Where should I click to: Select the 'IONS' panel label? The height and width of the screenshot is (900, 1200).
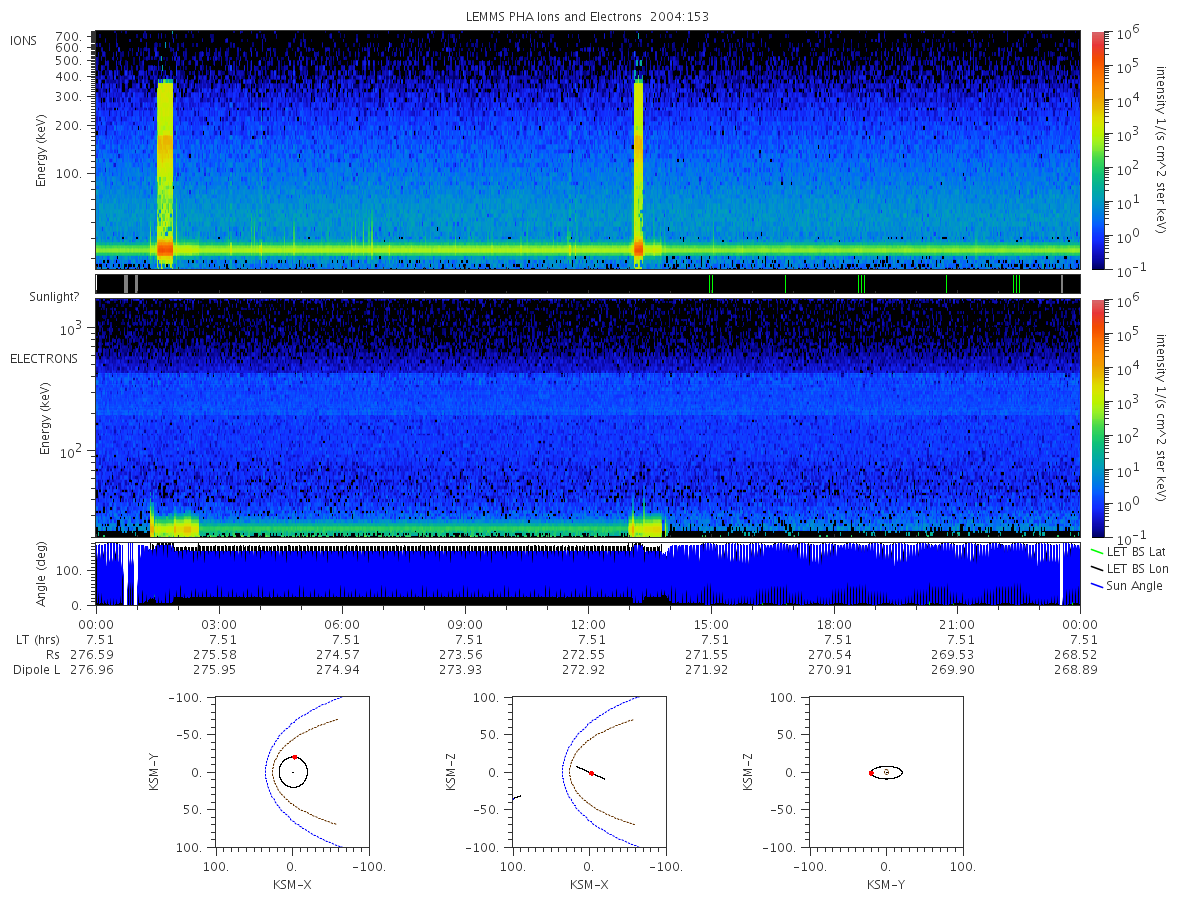coord(24,40)
